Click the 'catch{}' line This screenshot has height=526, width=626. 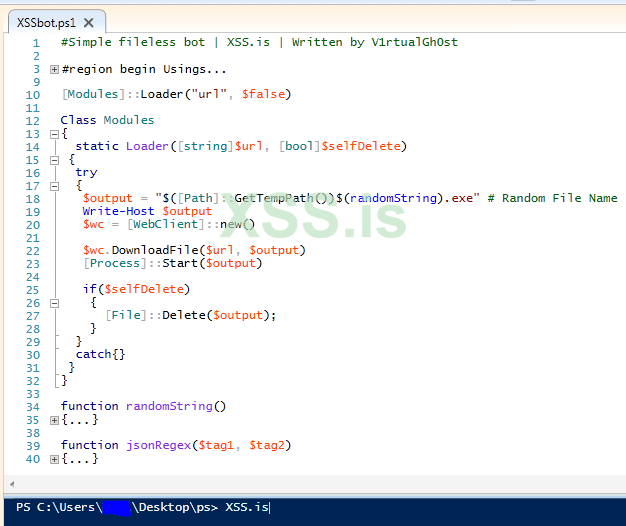click(101, 354)
